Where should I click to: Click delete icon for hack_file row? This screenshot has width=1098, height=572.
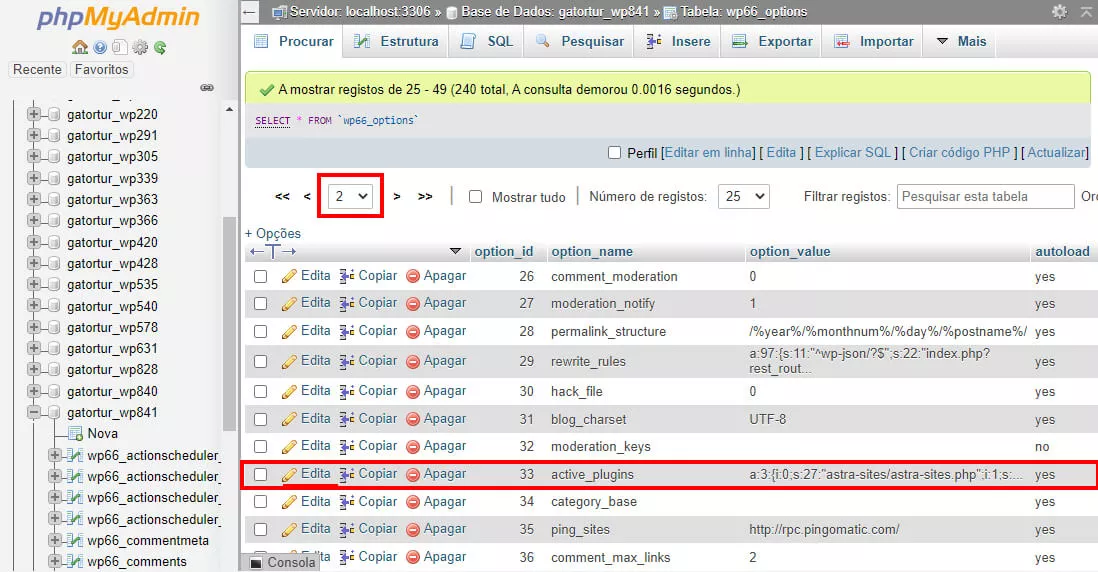(413, 392)
